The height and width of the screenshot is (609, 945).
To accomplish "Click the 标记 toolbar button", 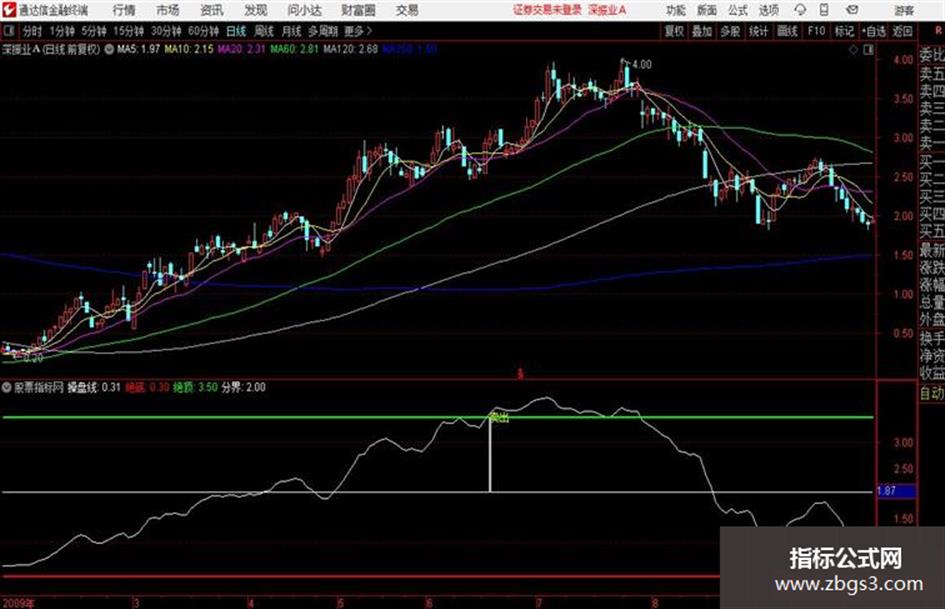I will coord(844,31).
